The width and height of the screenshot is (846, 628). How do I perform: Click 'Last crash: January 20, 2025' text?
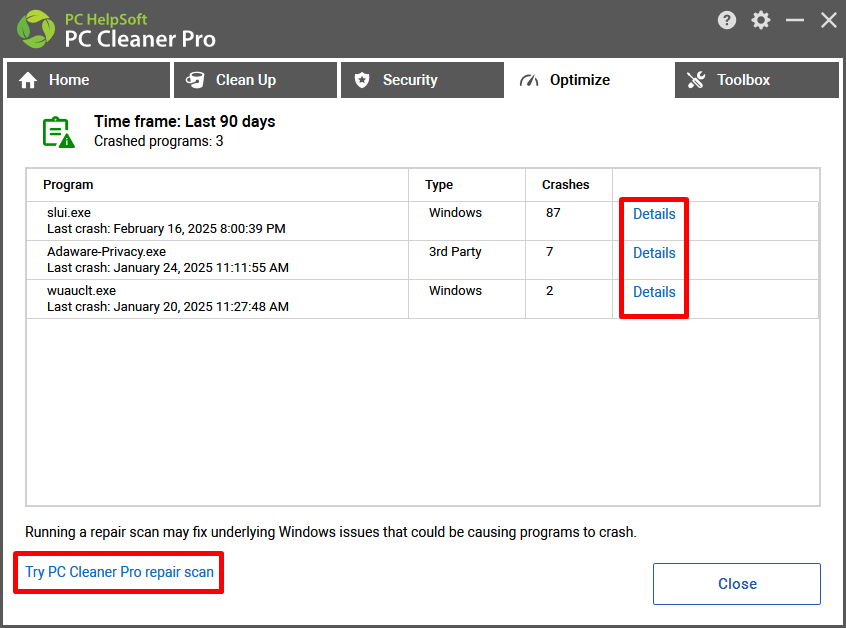pyautogui.click(x=168, y=306)
